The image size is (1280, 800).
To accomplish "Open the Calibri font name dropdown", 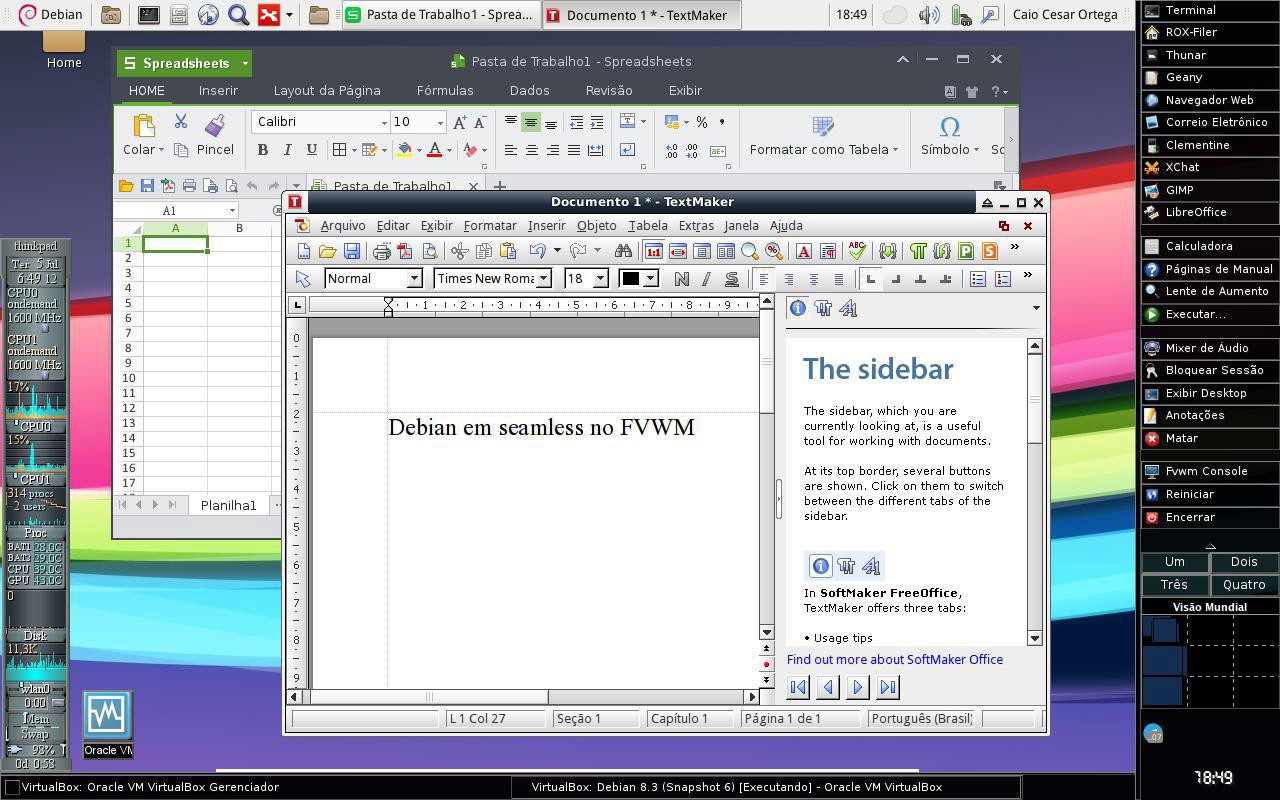I will pos(384,122).
